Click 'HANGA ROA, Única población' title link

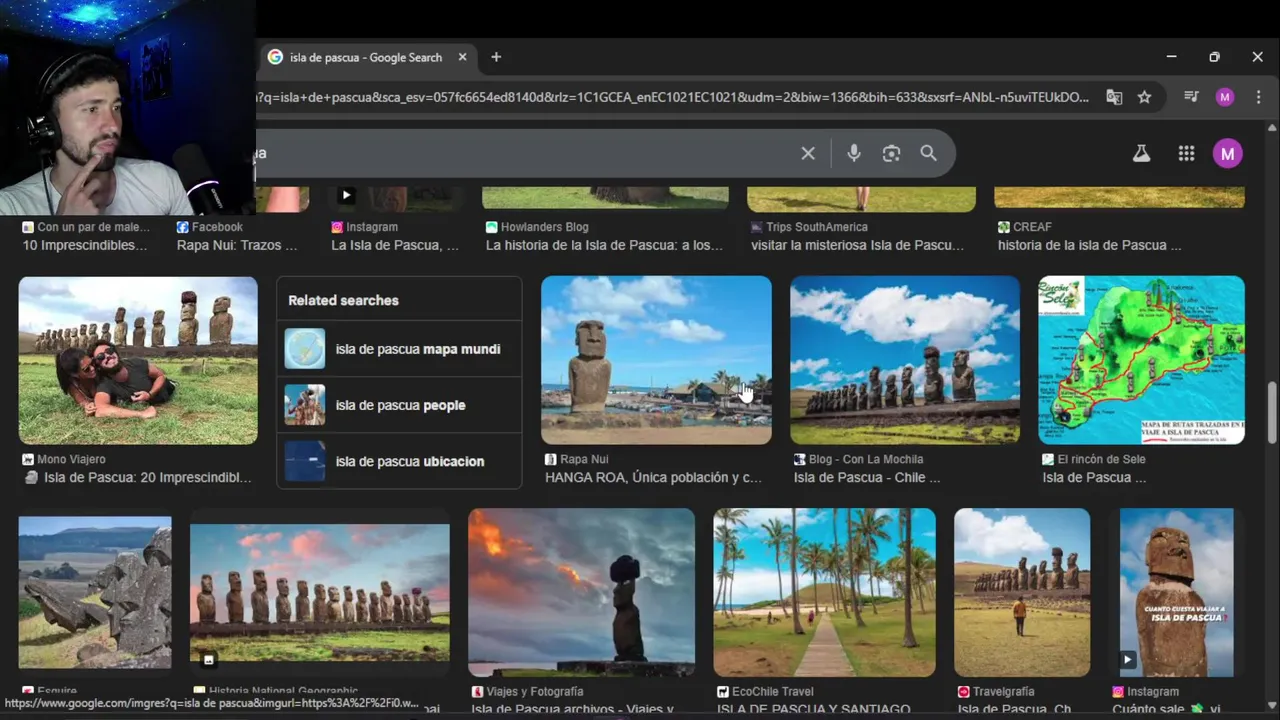click(653, 477)
